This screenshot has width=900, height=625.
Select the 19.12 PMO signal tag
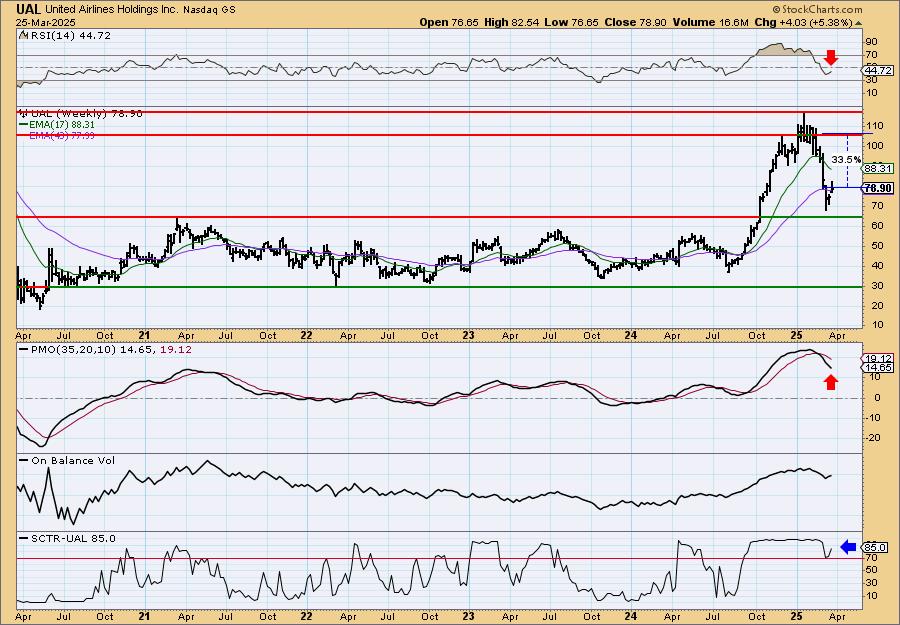point(878,358)
